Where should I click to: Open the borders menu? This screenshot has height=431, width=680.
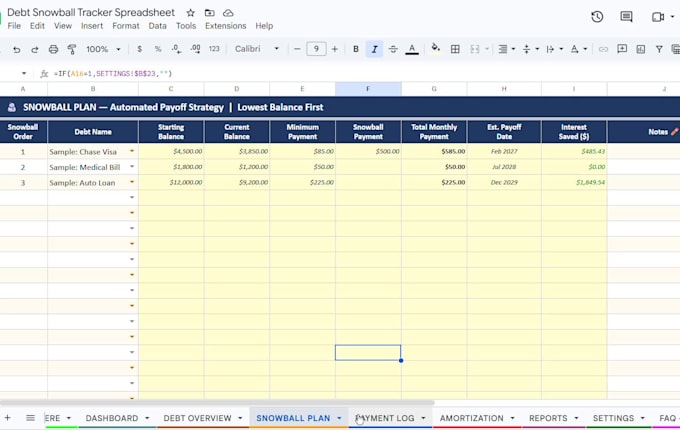tap(455, 49)
